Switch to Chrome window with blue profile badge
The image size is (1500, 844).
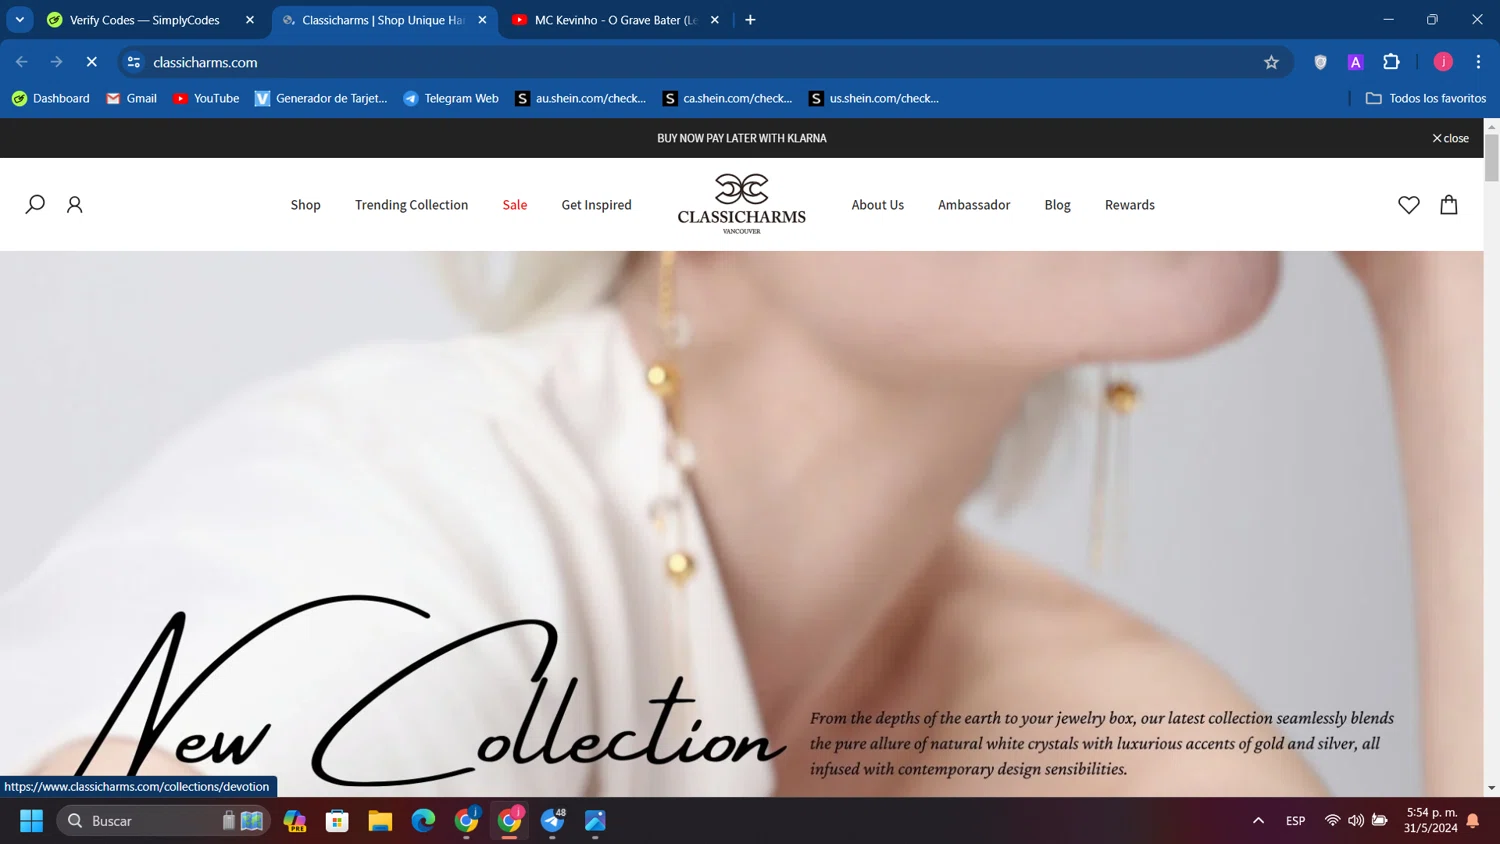pyautogui.click(x=466, y=821)
